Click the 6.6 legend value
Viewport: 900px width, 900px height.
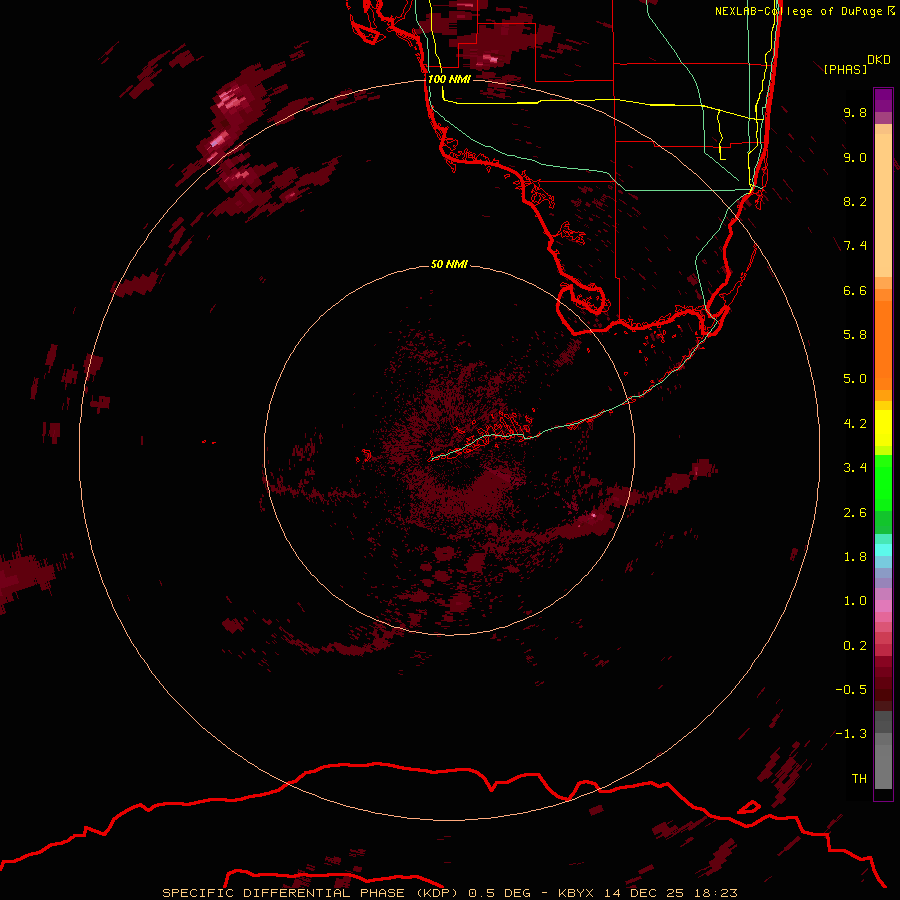855,290
